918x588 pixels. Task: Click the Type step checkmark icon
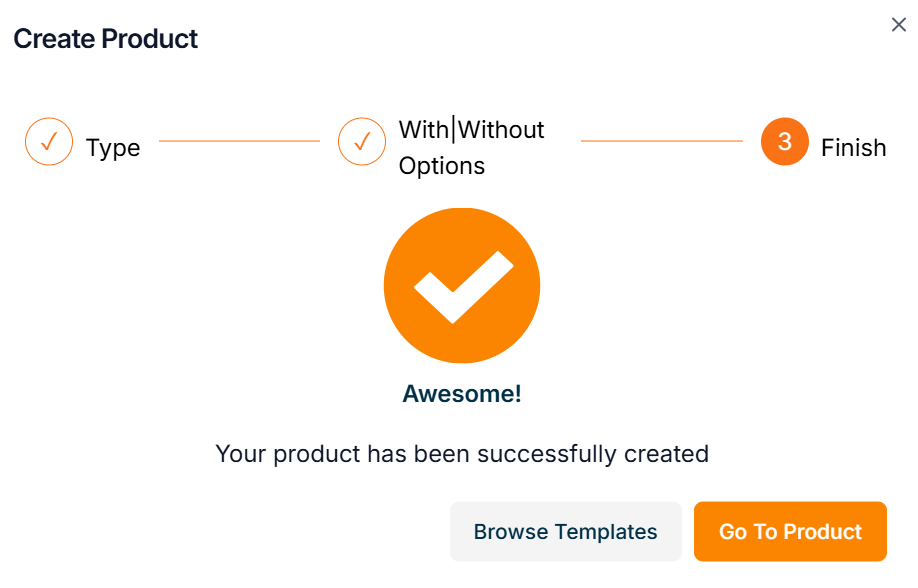(x=49, y=142)
